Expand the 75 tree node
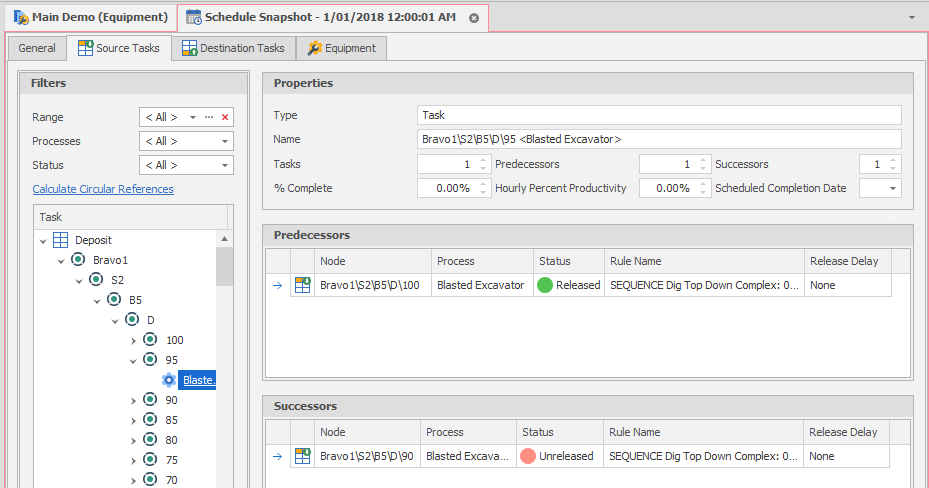The width and height of the screenshot is (929, 488). (133, 461)
